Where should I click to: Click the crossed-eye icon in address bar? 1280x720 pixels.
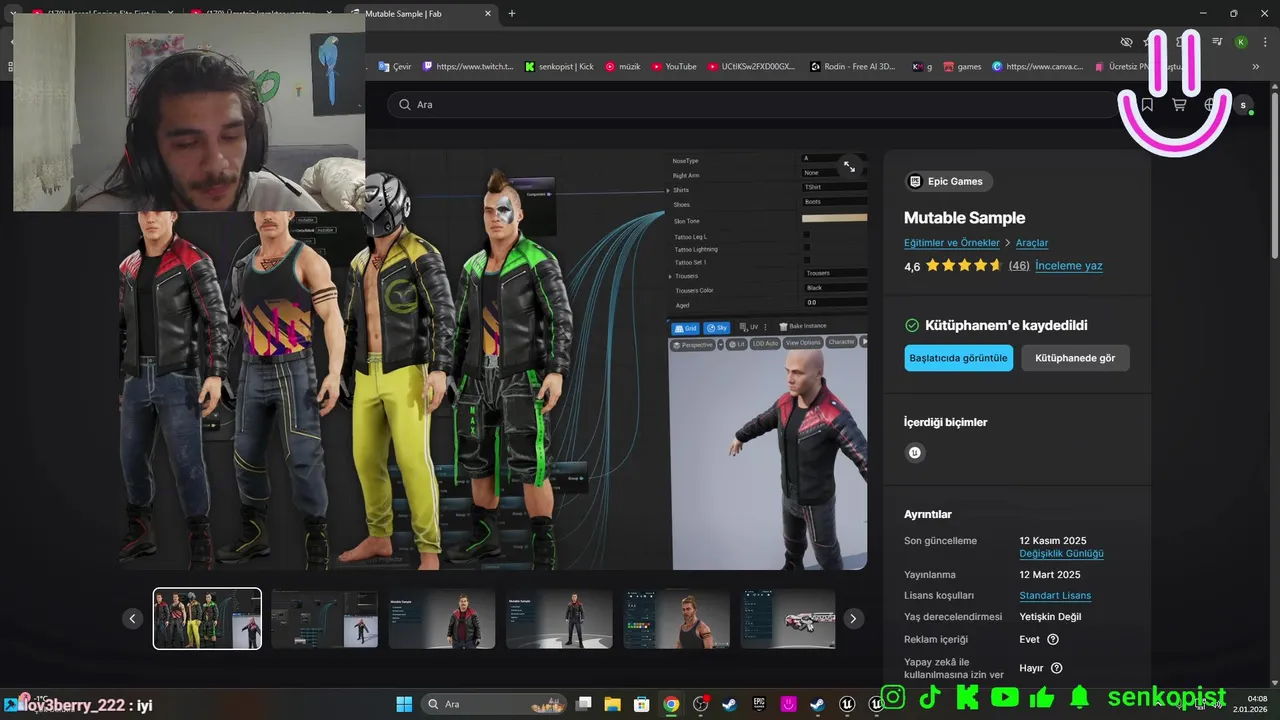(1127, 42)
